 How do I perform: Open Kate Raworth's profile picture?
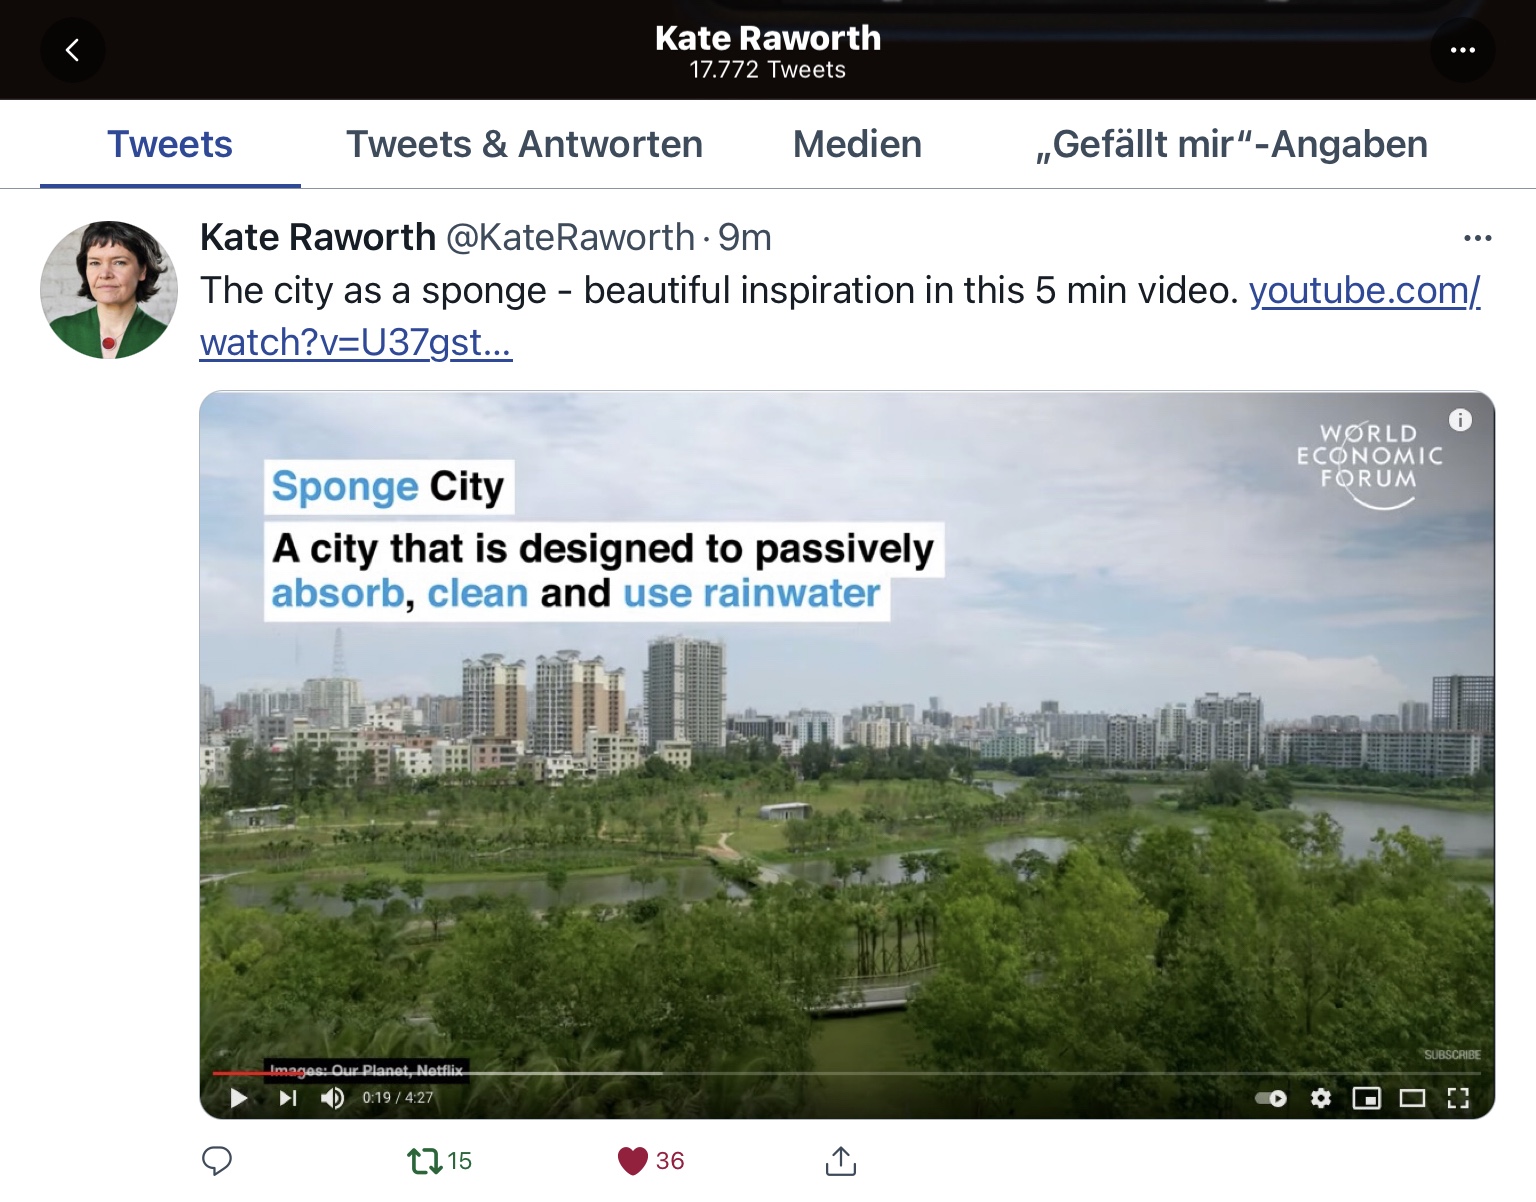pos(109,290)
